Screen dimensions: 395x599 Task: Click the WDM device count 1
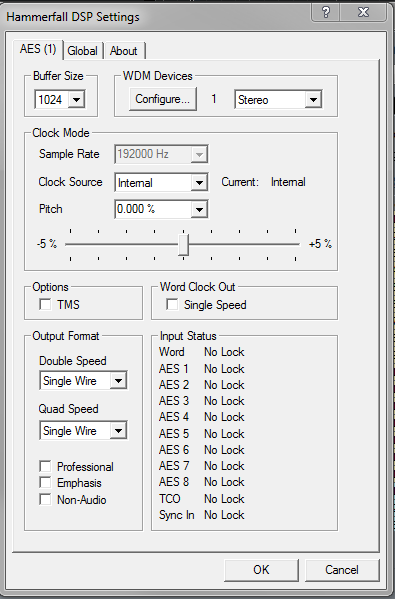click(x=214, y=99)
